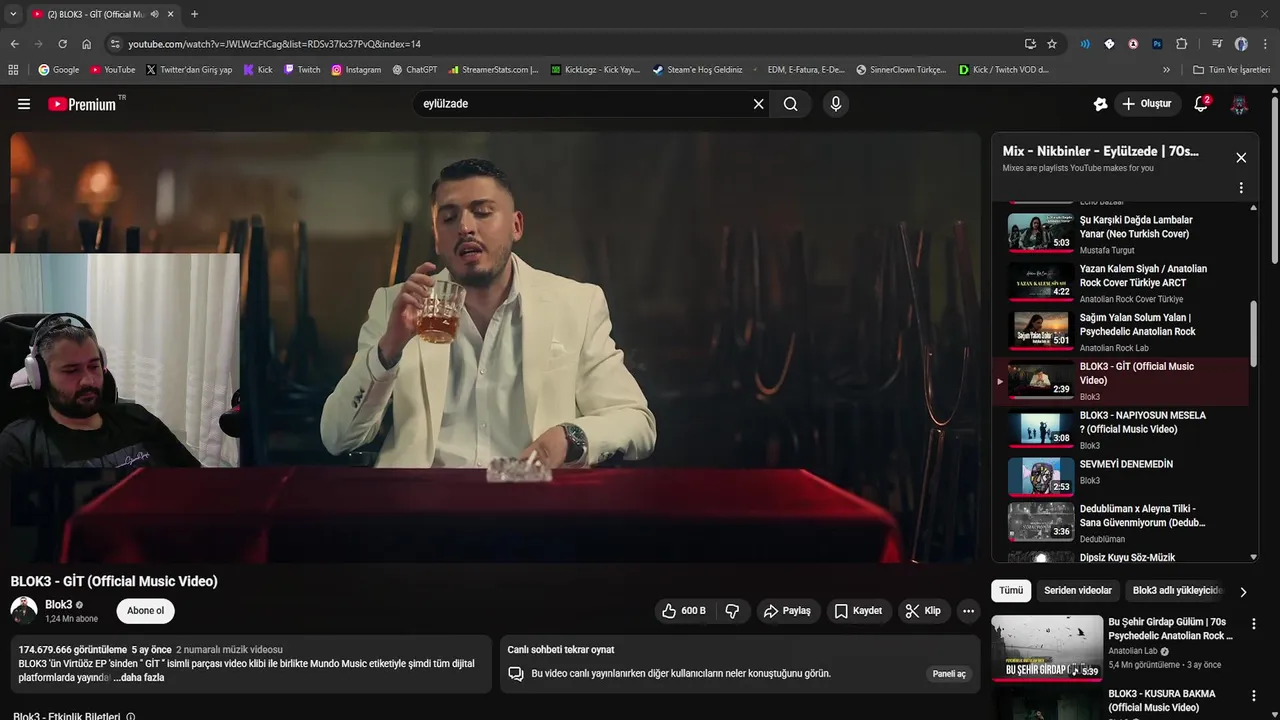
Task: Open the Twitch bookmark
Action: pos(302,70)
